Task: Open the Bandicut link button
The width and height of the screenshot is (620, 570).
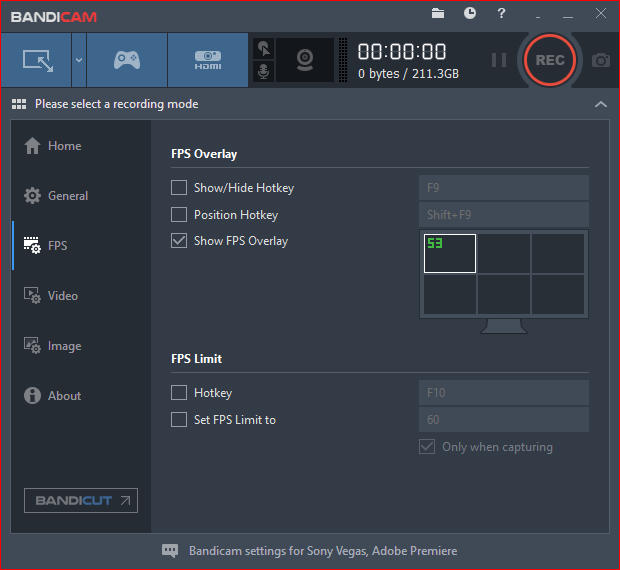Action: point(81,500)
